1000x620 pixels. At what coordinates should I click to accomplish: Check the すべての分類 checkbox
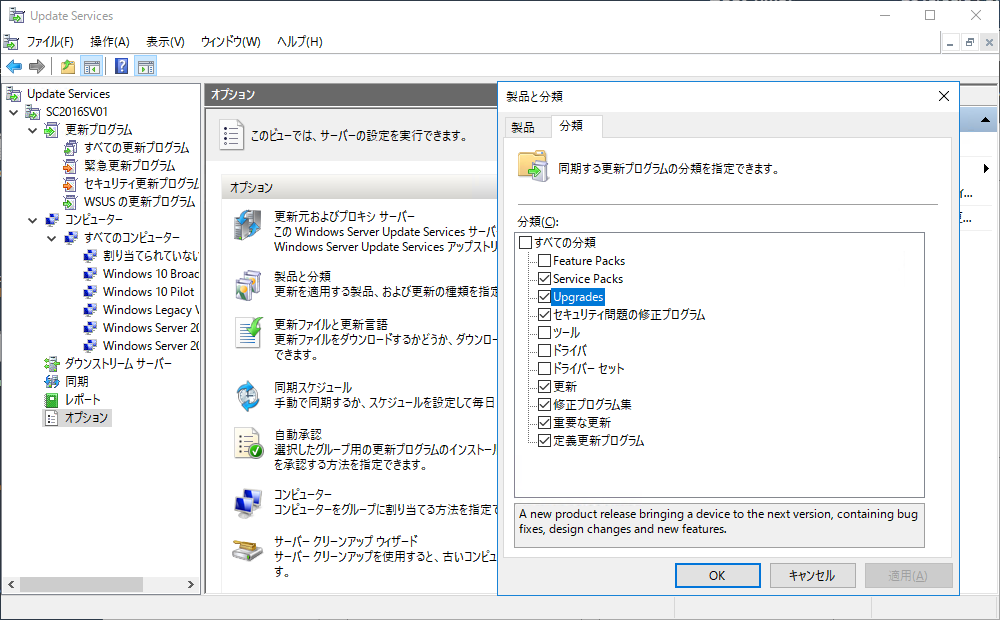click(526, 242)
